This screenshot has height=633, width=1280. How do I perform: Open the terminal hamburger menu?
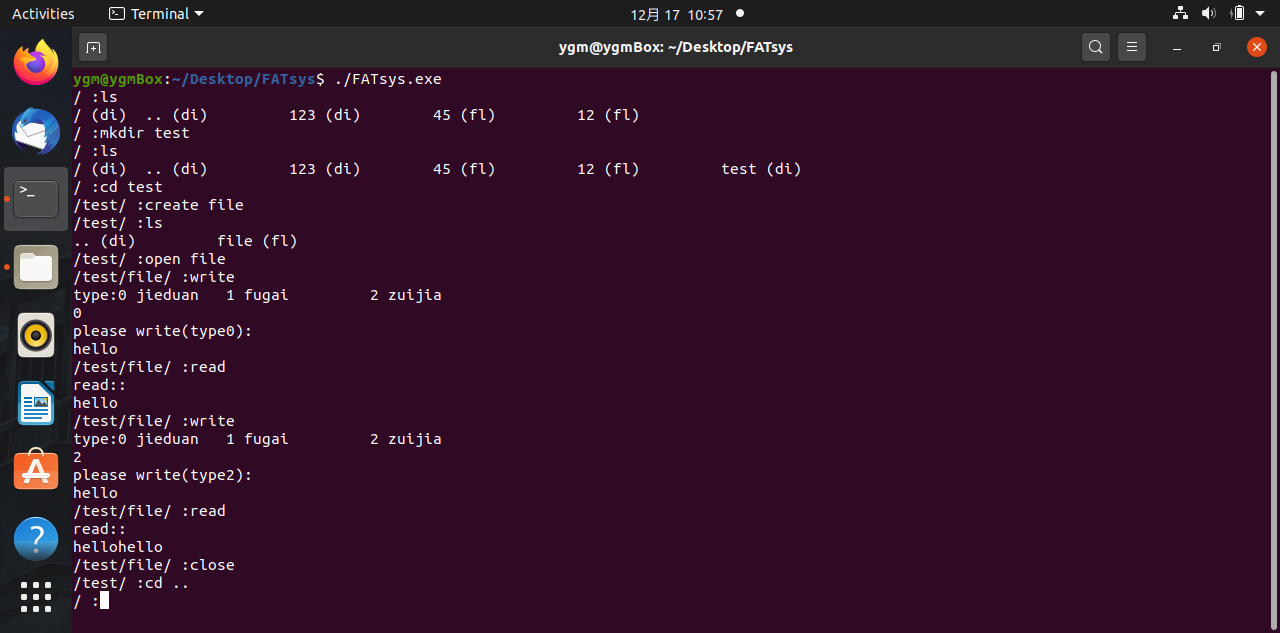tap(1131, 47)
